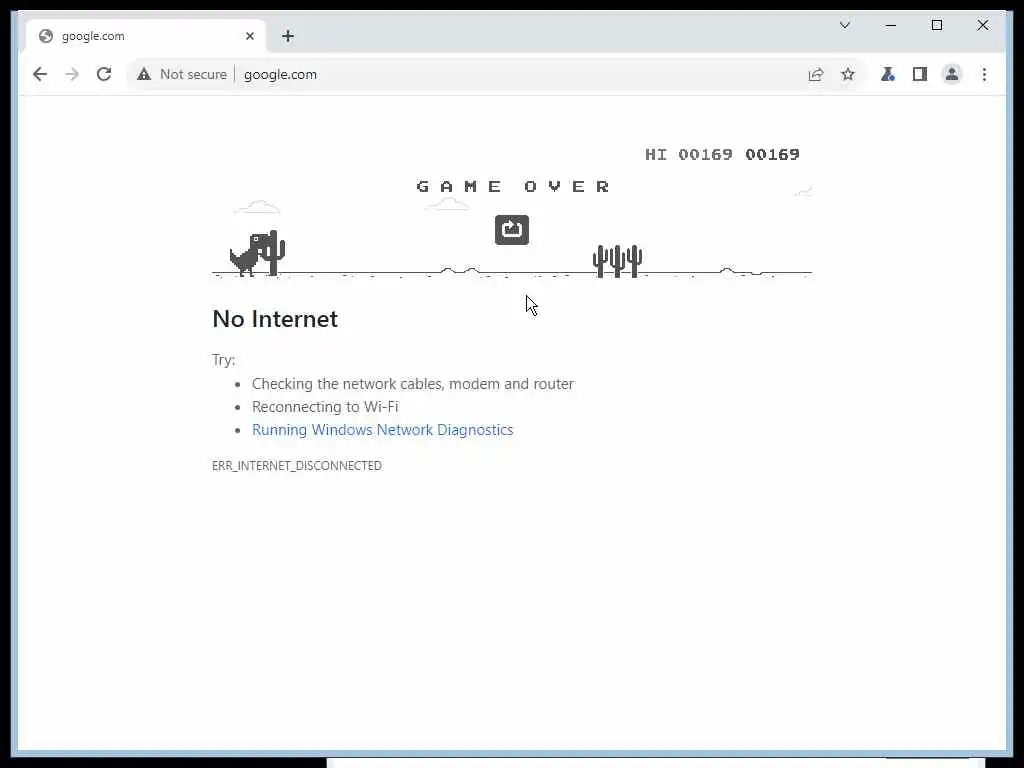
Task: Reload the page with the refresh icon
Action: (104, 74)
